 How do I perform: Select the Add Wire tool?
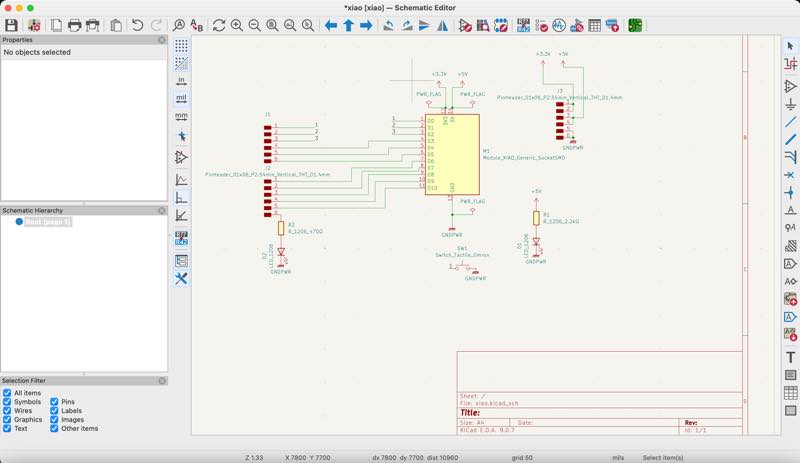click(x=790, y=121)
